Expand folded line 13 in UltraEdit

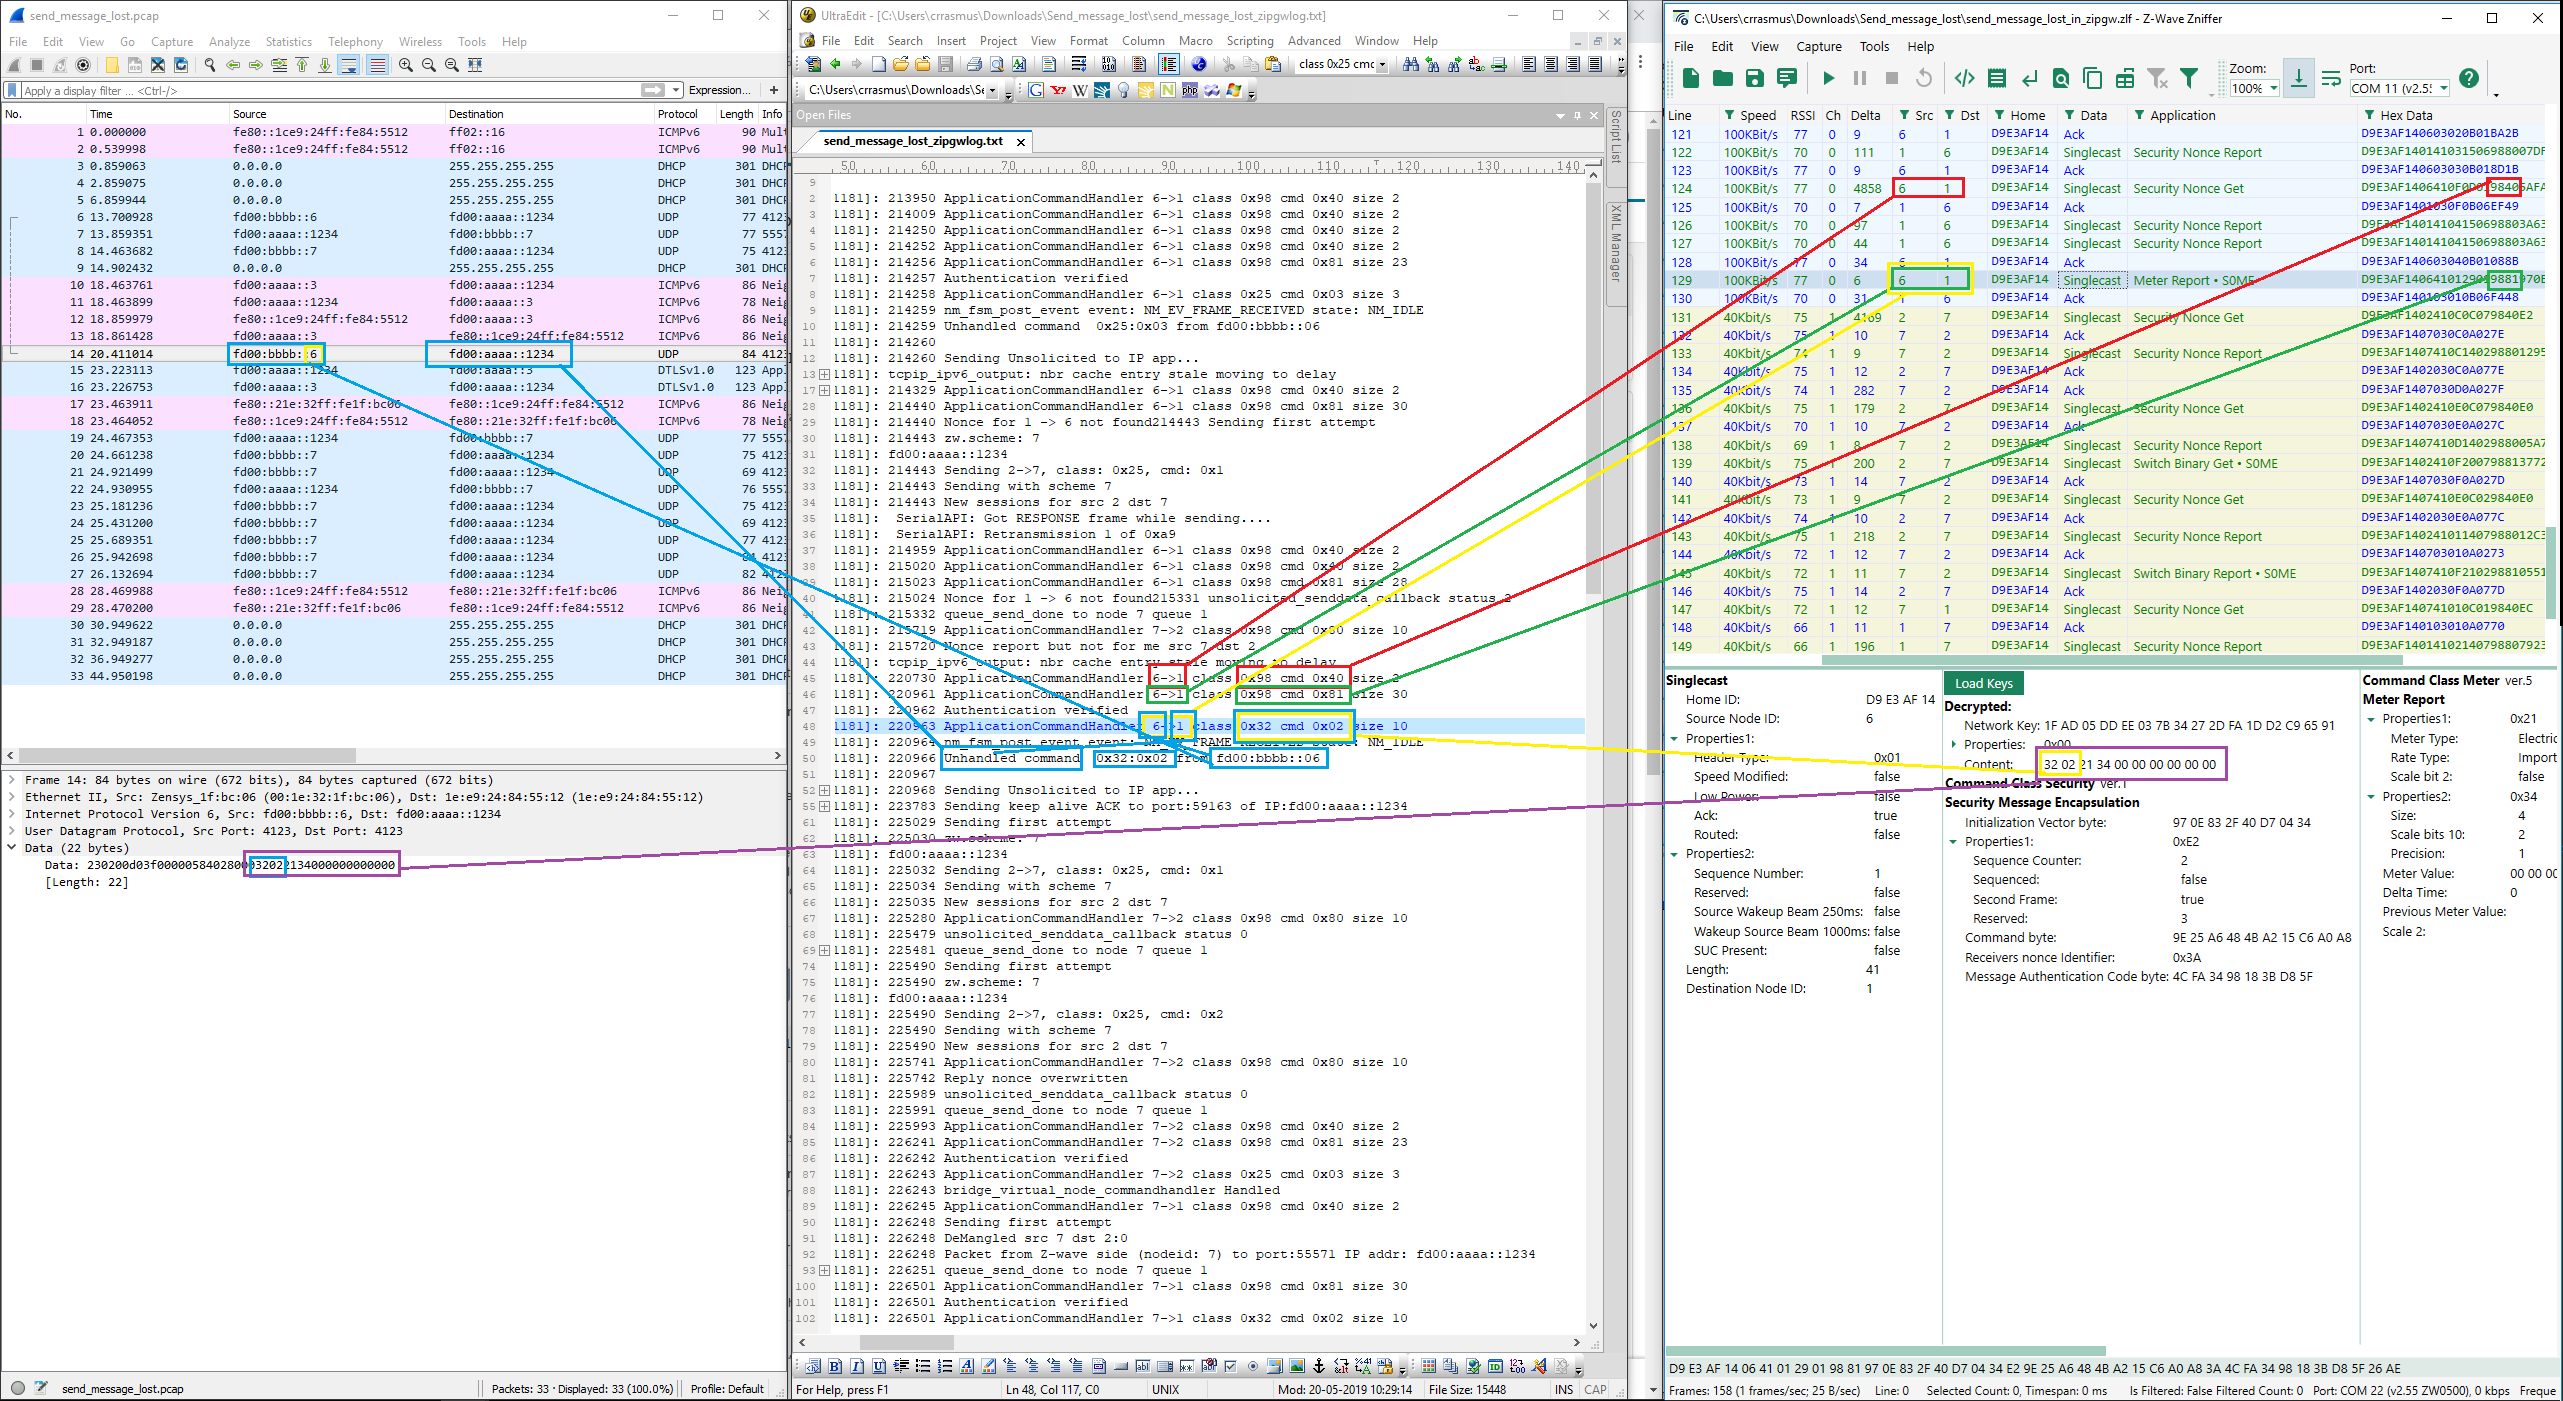point(824,374)
